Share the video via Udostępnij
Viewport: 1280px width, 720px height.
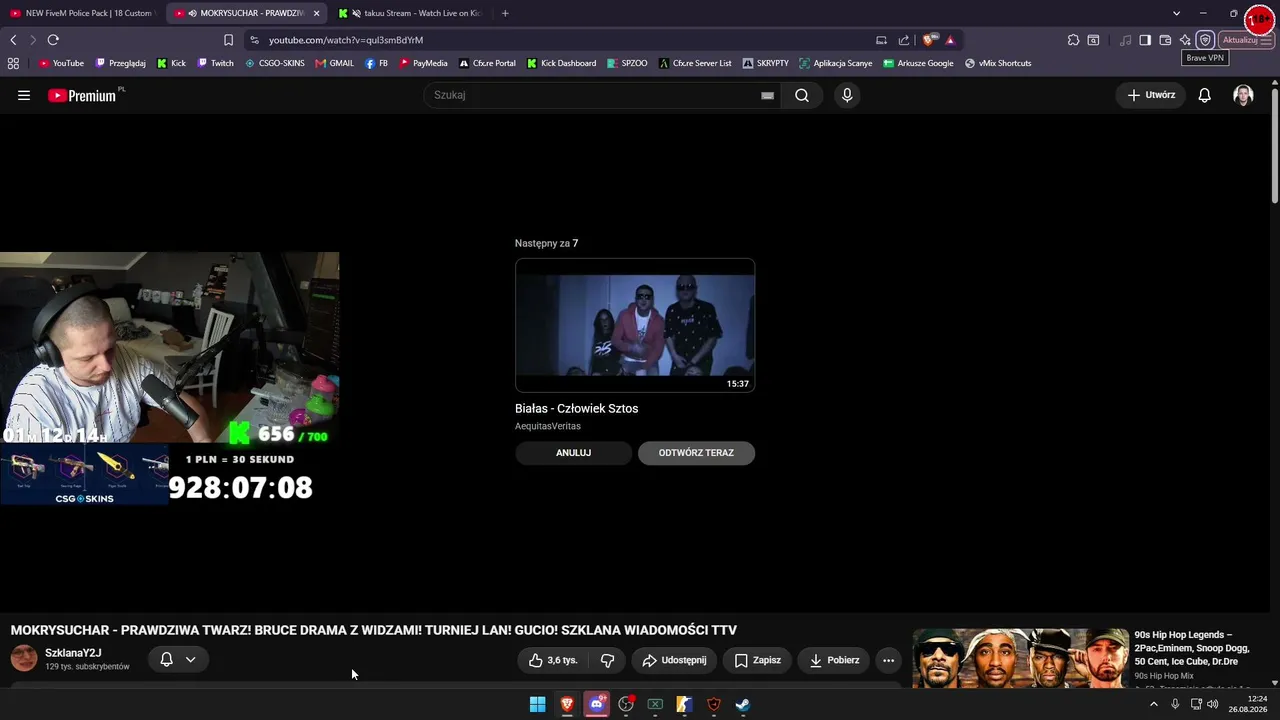click(674, 660)
